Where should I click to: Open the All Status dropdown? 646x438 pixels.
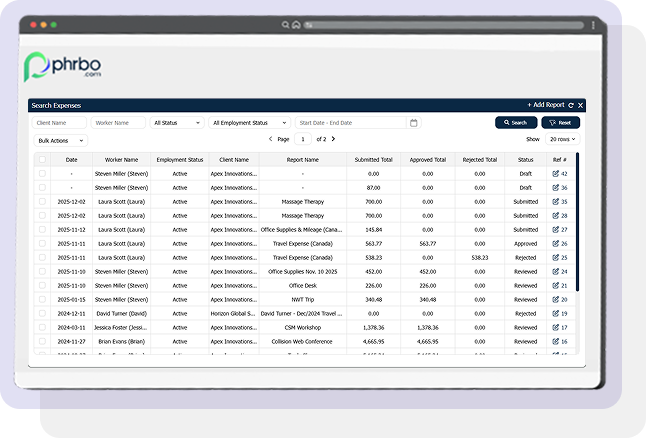click(176, 123)
